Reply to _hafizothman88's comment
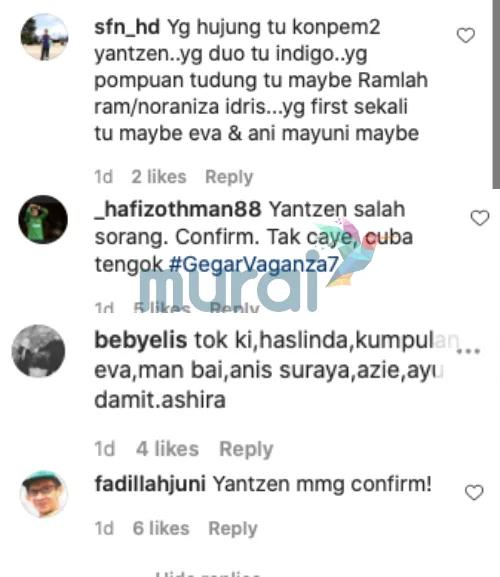500x577 pixels. click(234, 308)
